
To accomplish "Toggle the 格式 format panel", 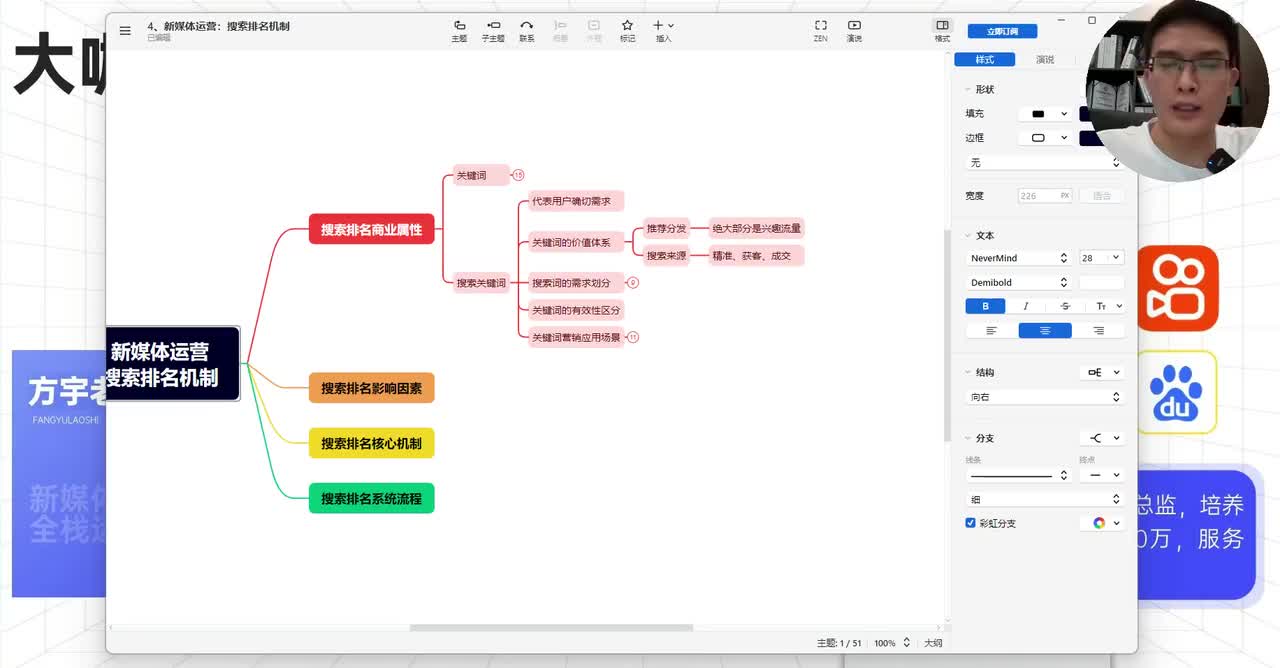I will click(x=942, y=30).
